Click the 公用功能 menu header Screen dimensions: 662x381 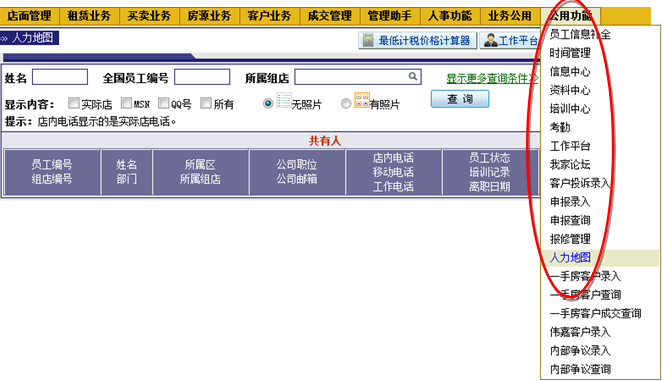[x=570, y=16]
